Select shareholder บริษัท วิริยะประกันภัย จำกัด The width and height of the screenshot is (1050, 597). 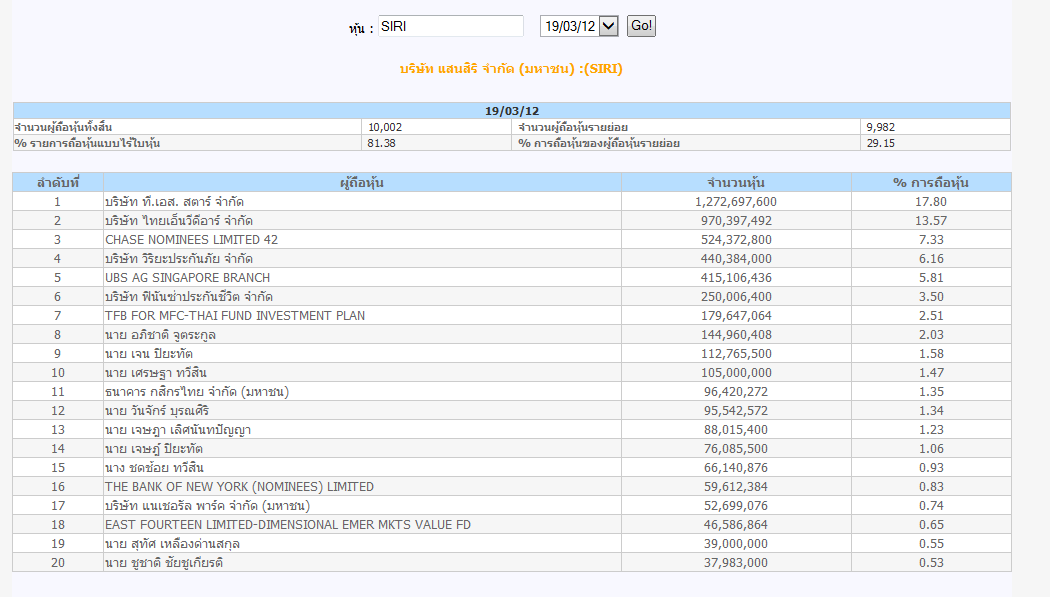179,259
